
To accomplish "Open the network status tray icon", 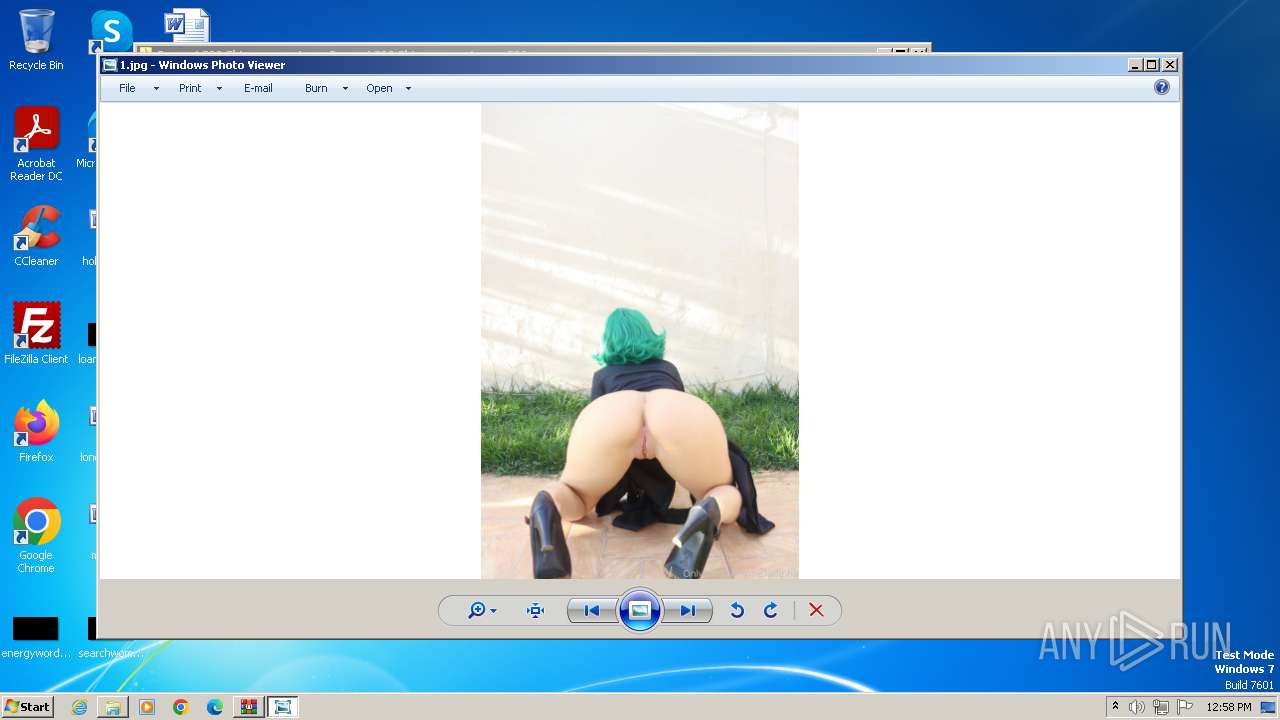I will (1161, 707).
